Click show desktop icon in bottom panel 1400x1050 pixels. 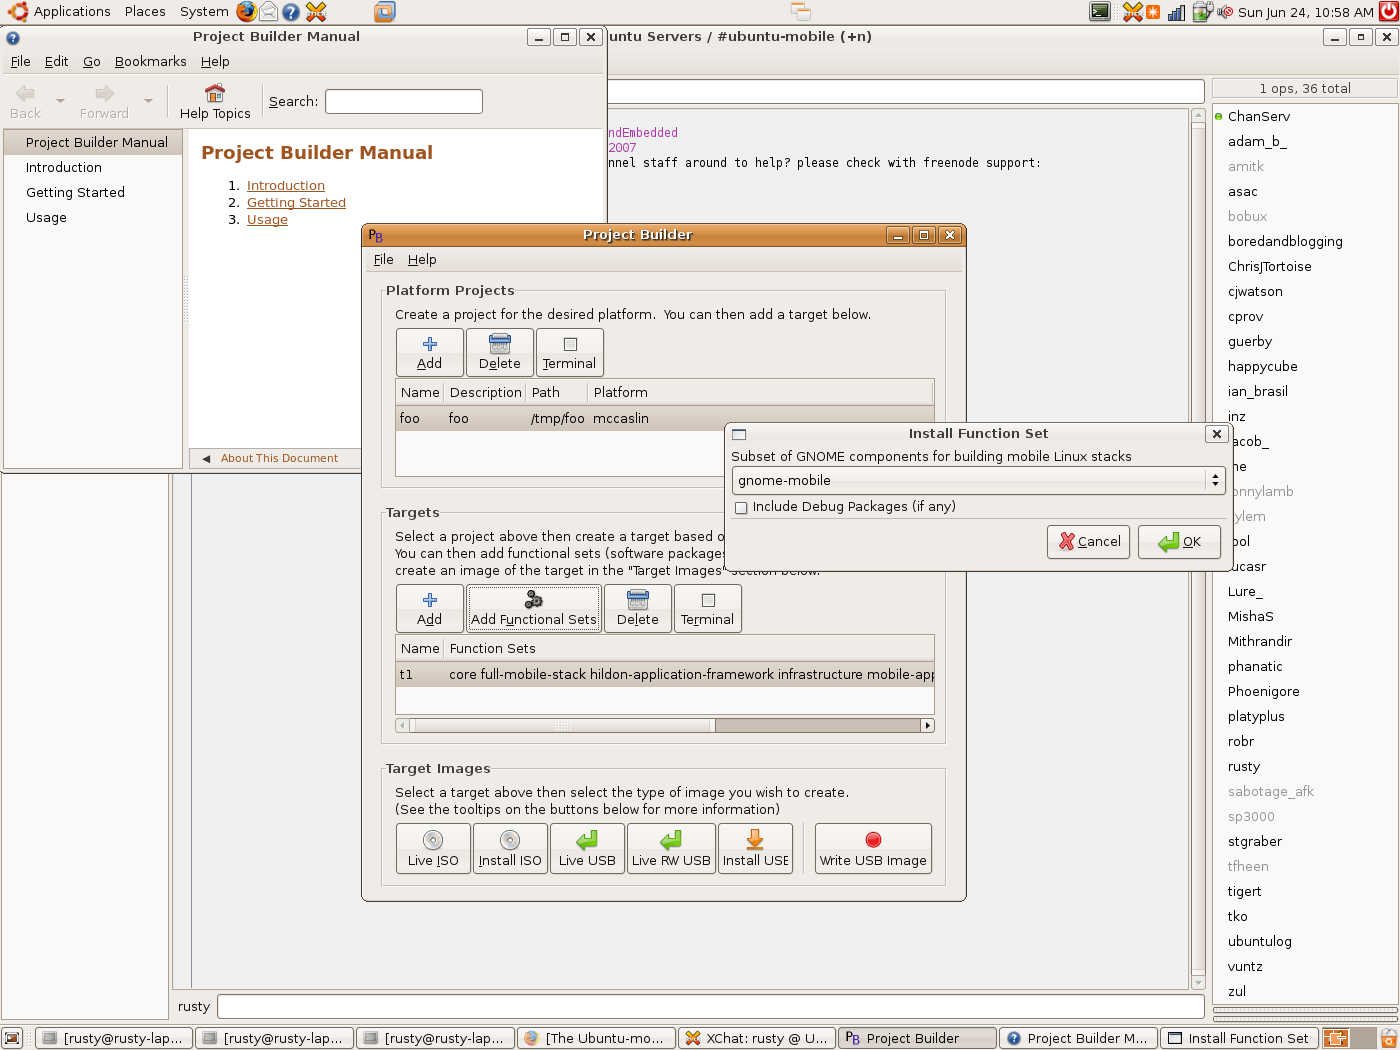click(12, 1038)
